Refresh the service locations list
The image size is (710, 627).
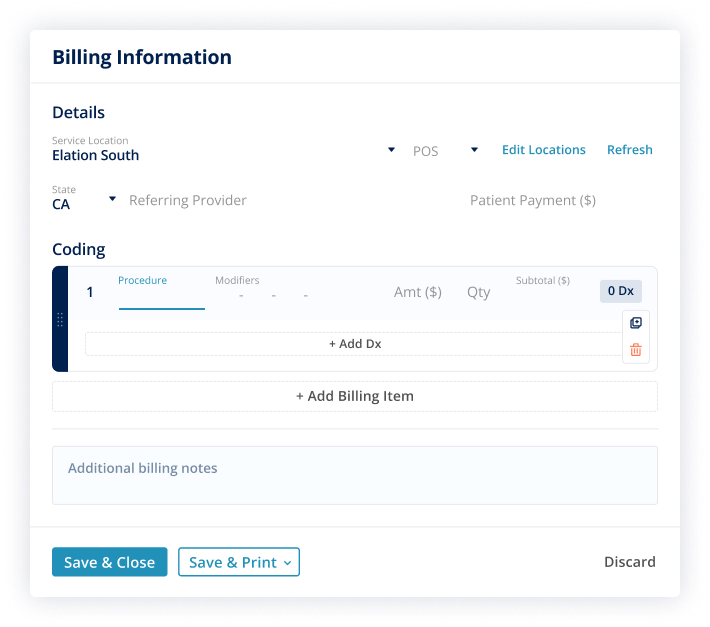[x=629, y=150]
